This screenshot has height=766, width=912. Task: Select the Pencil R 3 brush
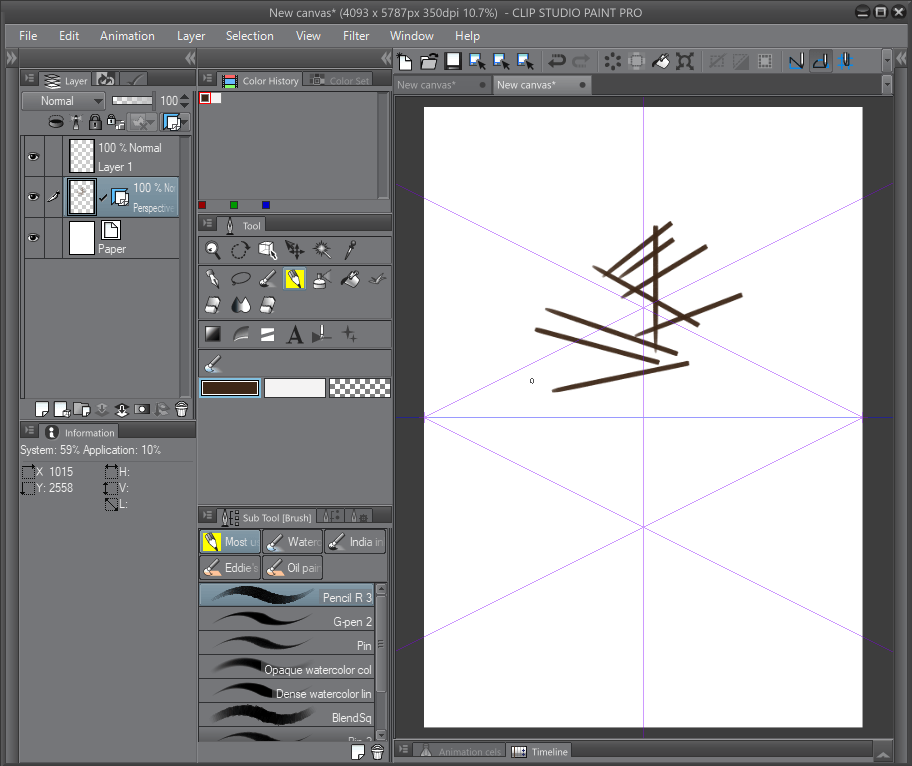[x=286, y=597]
